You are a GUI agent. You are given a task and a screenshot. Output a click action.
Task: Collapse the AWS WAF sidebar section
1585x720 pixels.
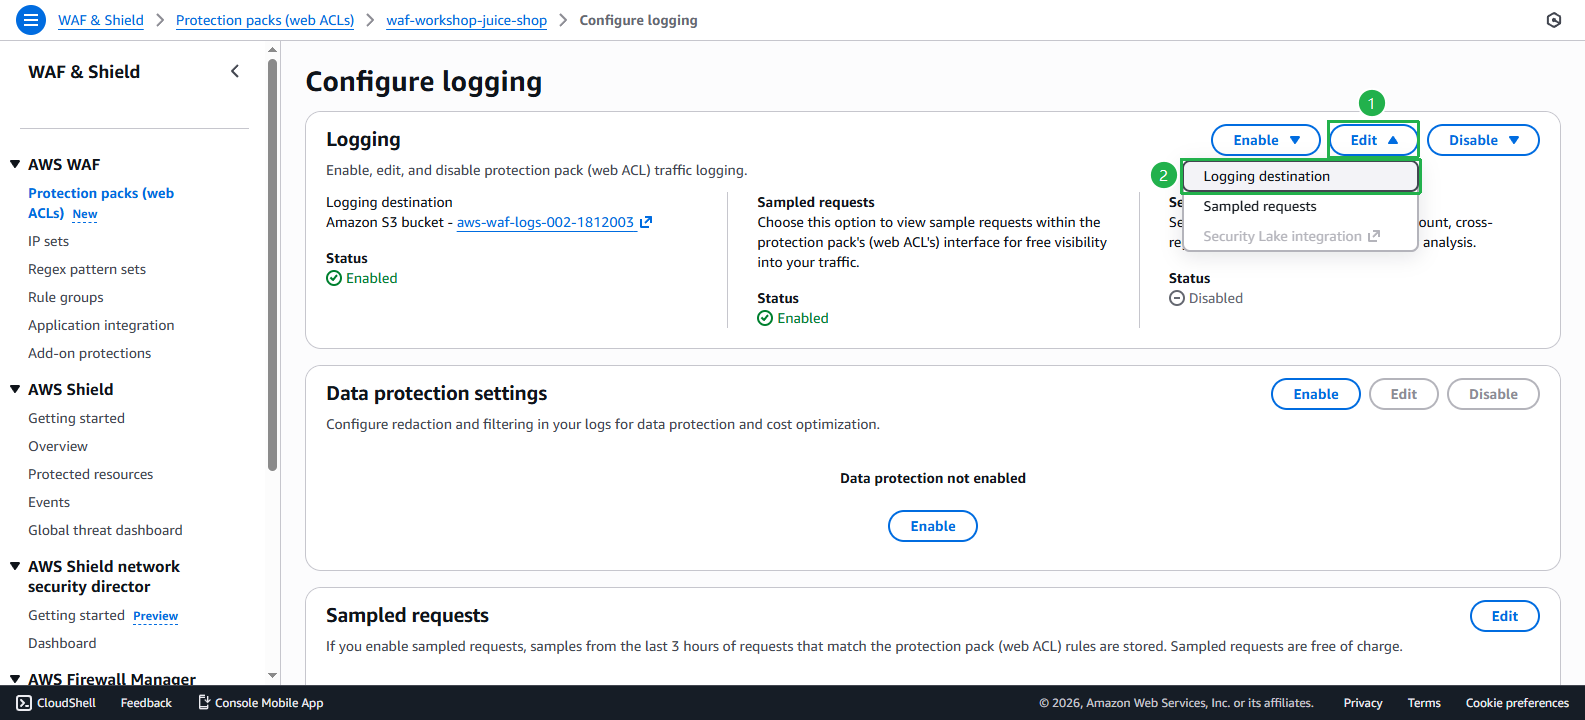15,164
